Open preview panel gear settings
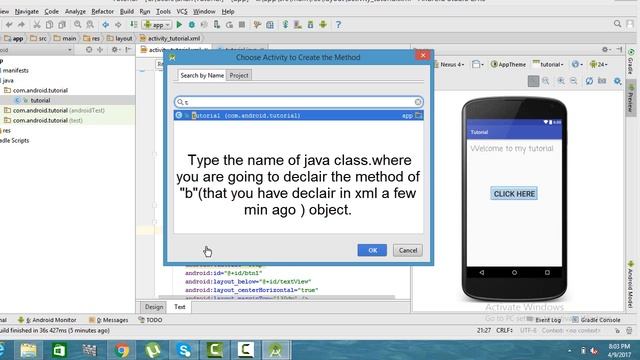This screenshot has width=640, height=360. [x=606, y=49]
